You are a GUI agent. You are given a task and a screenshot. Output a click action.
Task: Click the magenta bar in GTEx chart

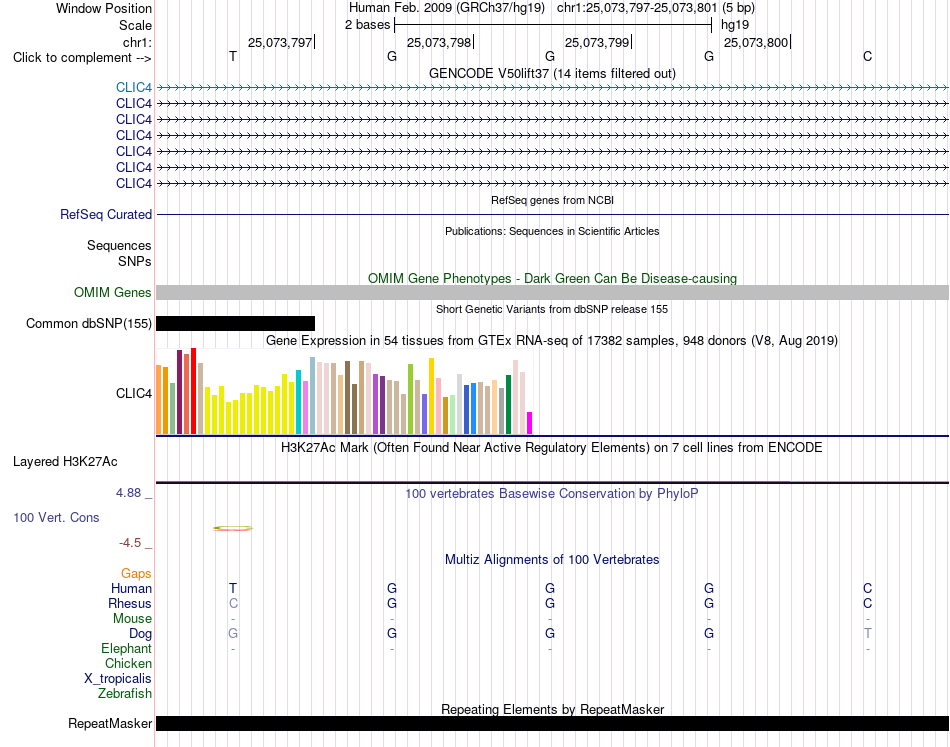[x=530, y=423]
